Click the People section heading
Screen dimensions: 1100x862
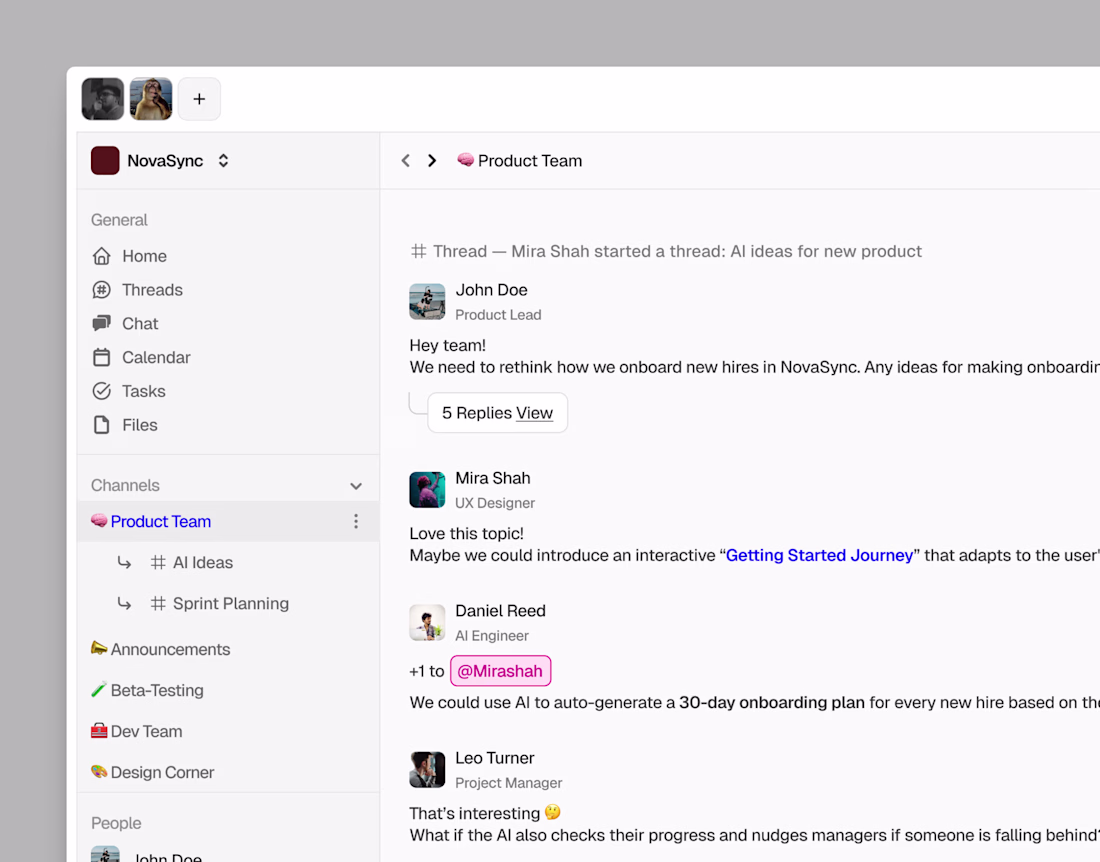(x=116, y=823)
